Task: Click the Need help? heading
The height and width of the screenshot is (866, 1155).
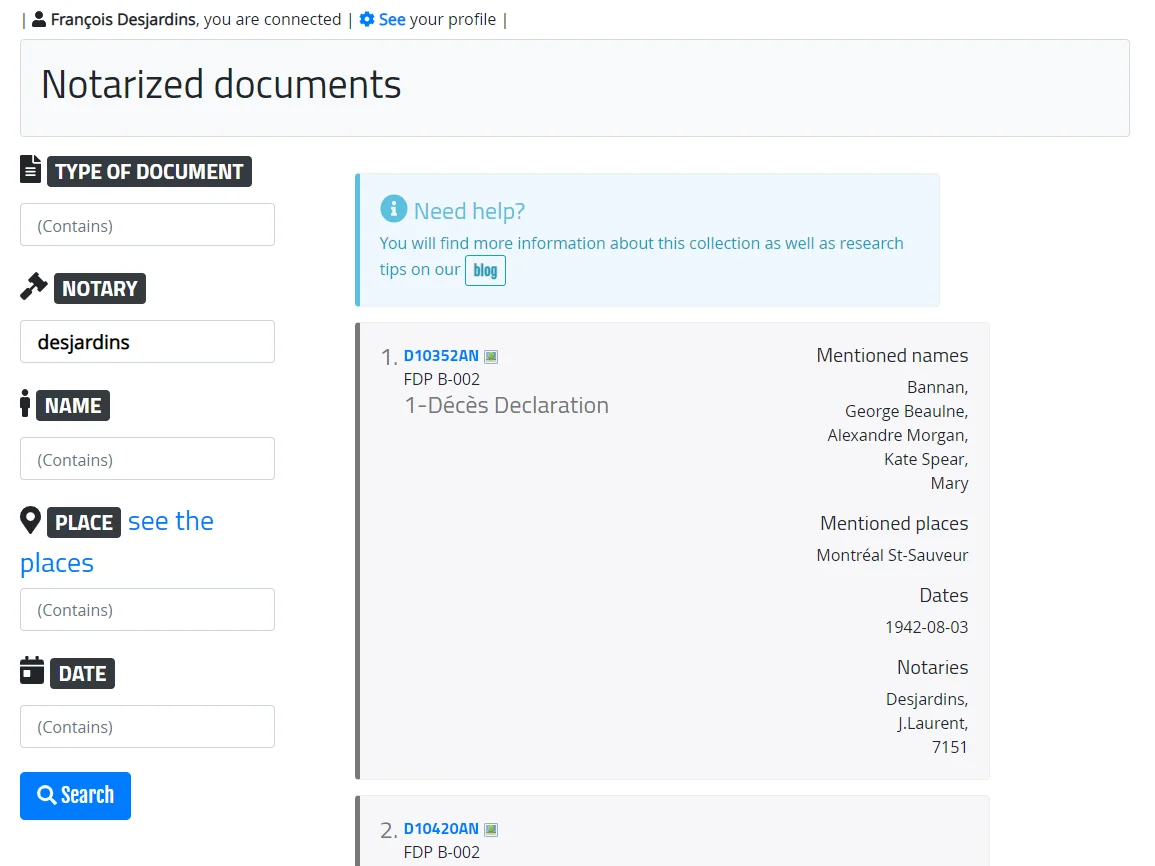Action: point(469,211)
